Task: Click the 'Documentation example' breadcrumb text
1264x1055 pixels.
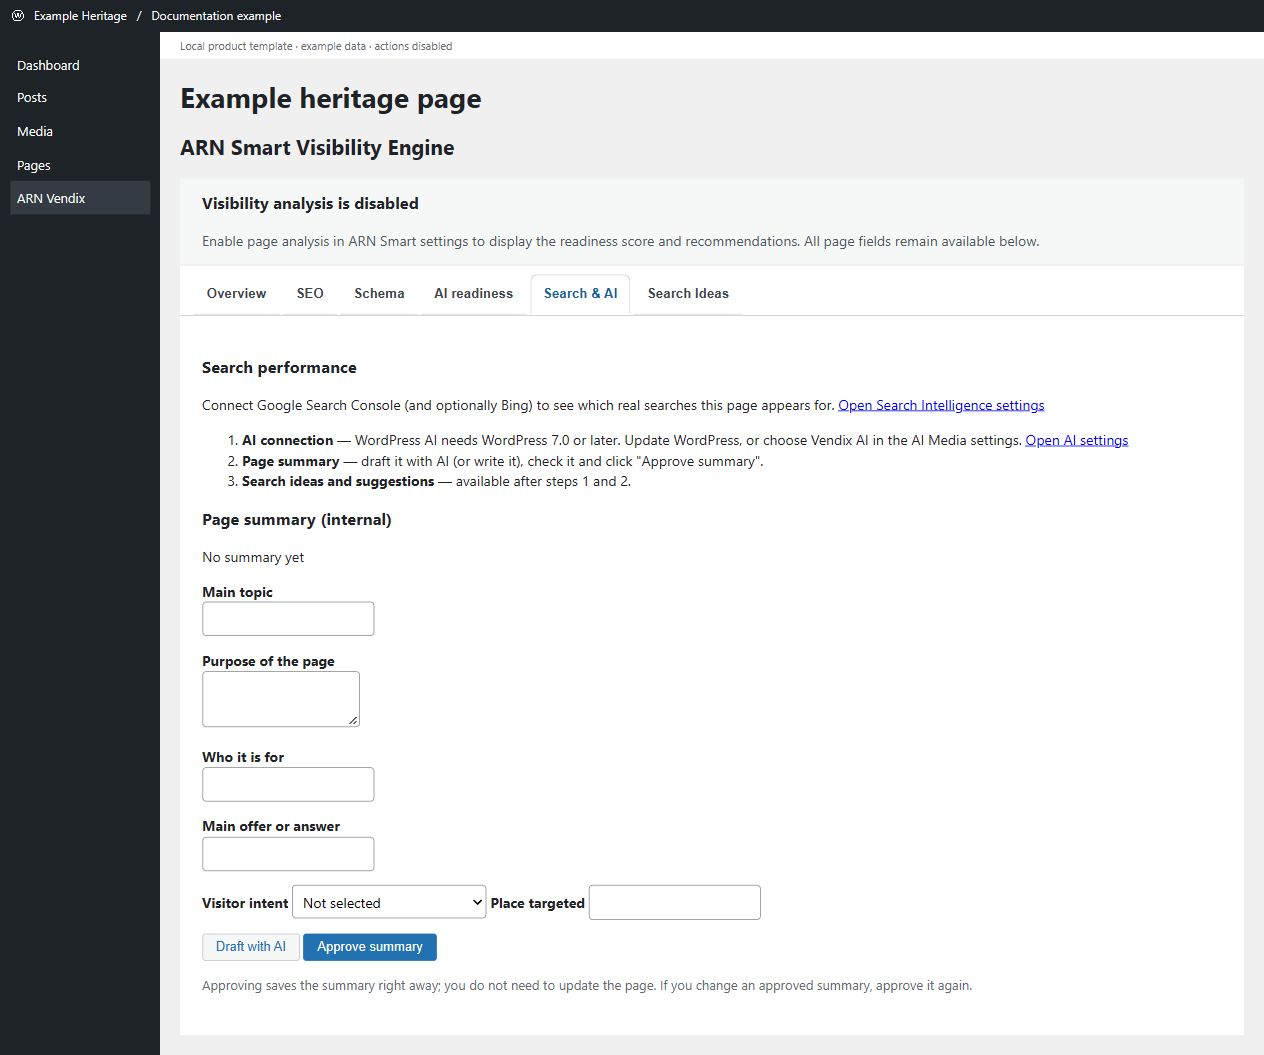Action: click(x=216, y=16)
